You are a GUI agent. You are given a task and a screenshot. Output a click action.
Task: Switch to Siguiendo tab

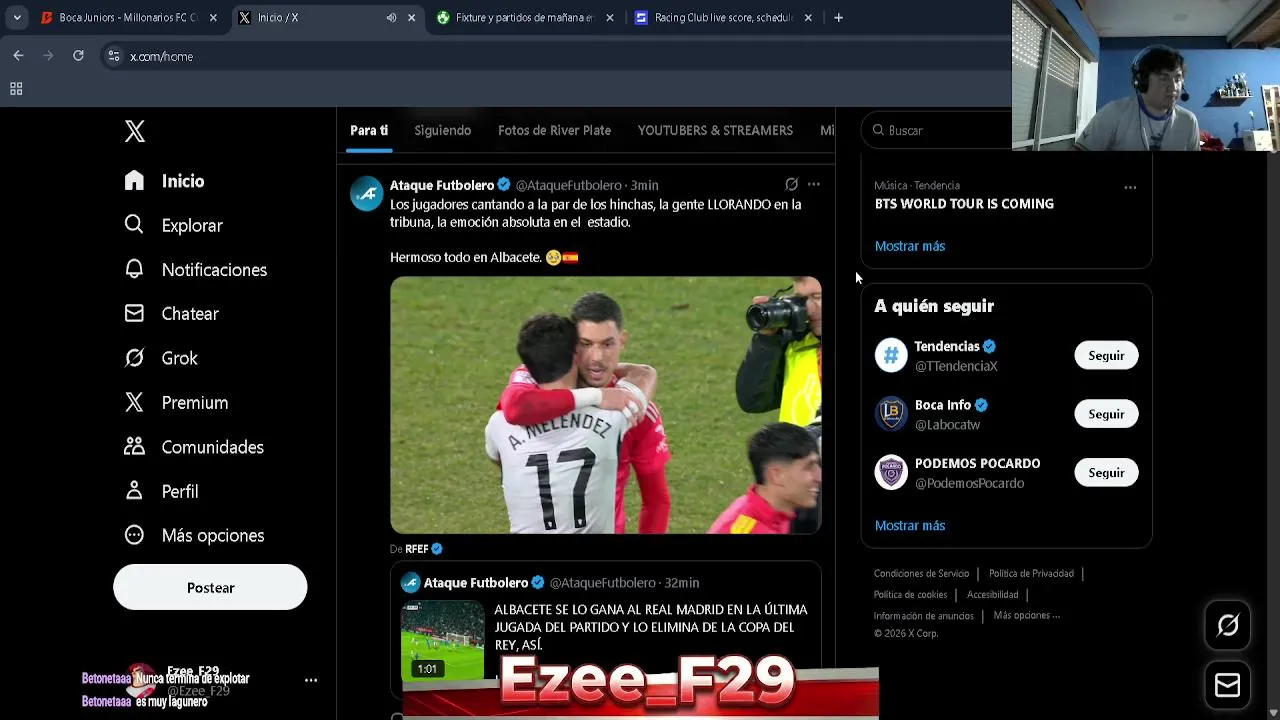click(443, 130)
